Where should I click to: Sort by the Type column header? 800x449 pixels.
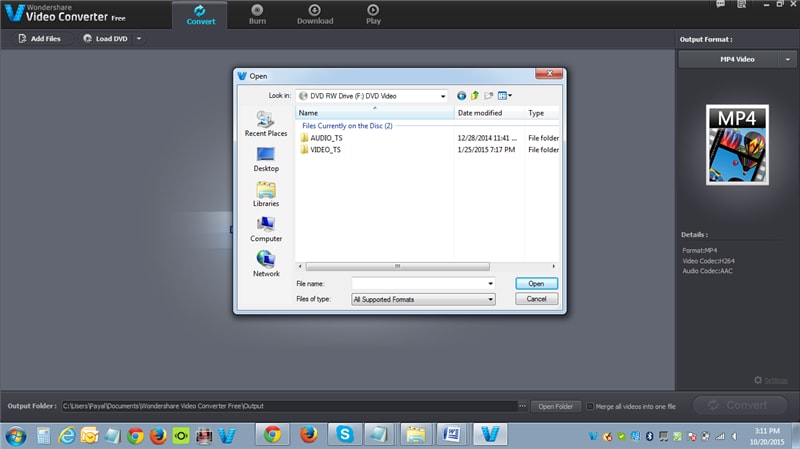tap(542, 113)
